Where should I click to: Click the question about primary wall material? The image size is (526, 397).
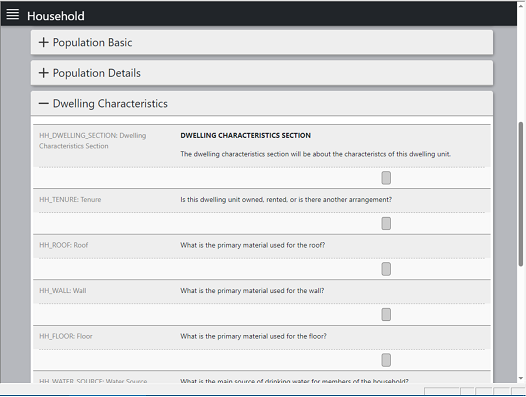252,291
